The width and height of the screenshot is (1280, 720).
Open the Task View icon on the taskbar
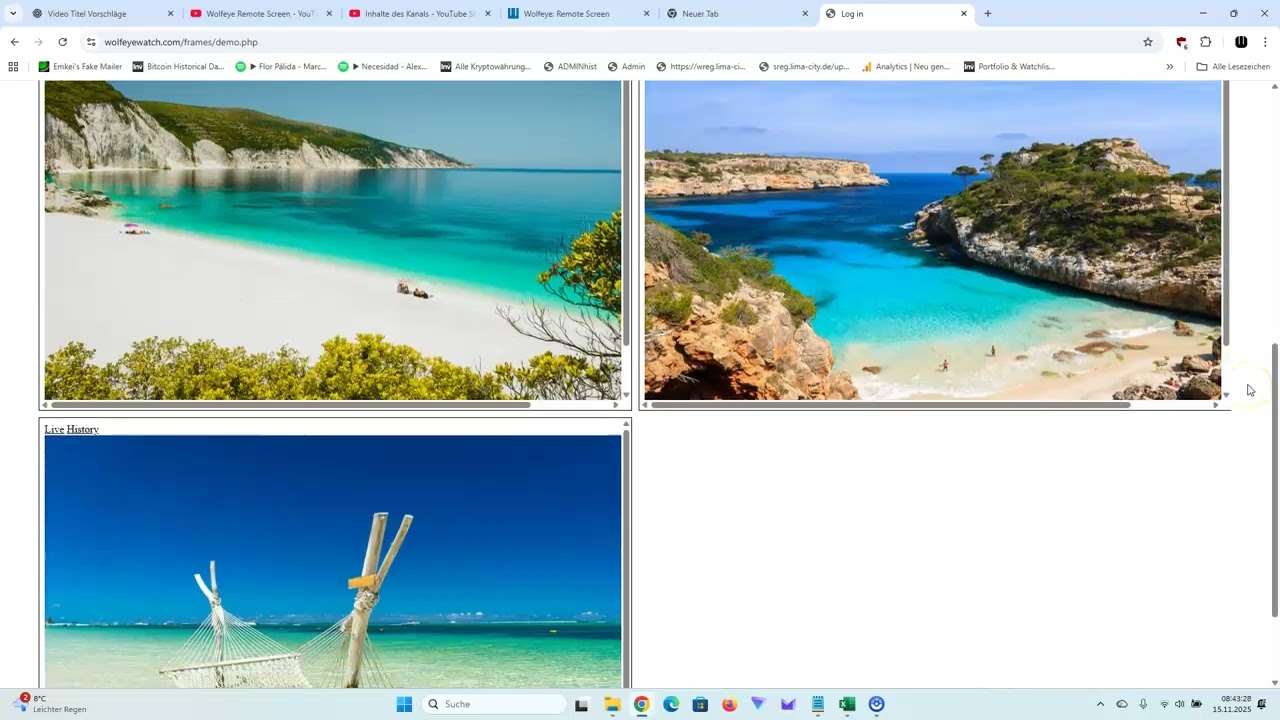pyautogui.click(x=582, y=704)
